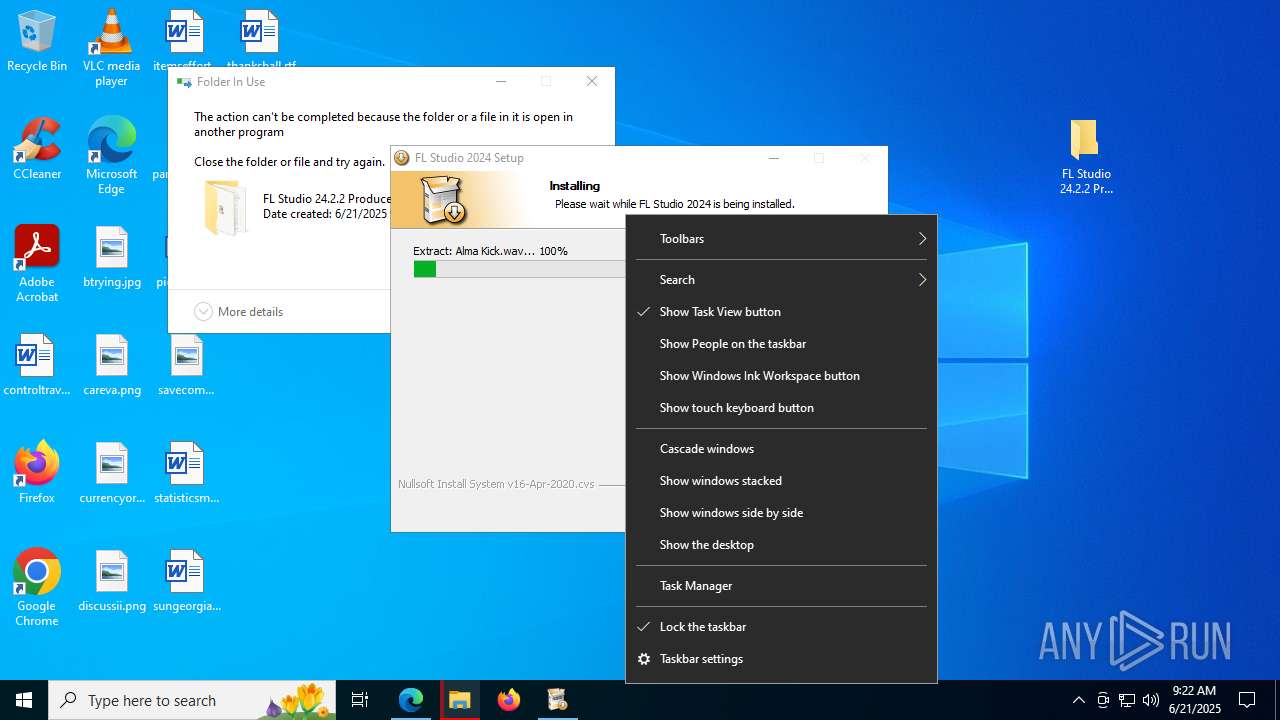This screenshot has width=1280, height=720.
Task: Open Google Chrome desktop shortcut
Action: point(37,588)
